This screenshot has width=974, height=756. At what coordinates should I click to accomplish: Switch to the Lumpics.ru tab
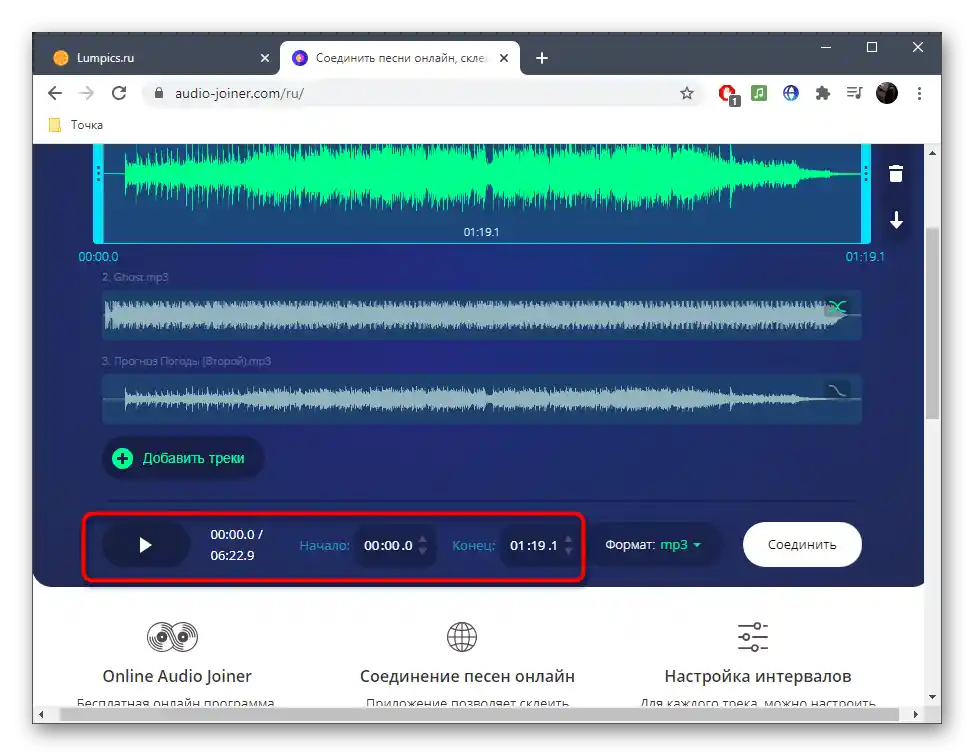pyautogui.click(x=155, y=58)
